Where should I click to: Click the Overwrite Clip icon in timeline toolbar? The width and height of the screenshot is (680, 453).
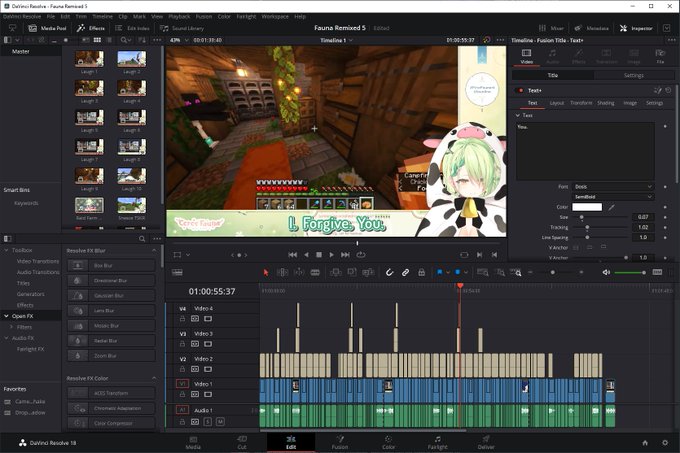pos(352,272)
